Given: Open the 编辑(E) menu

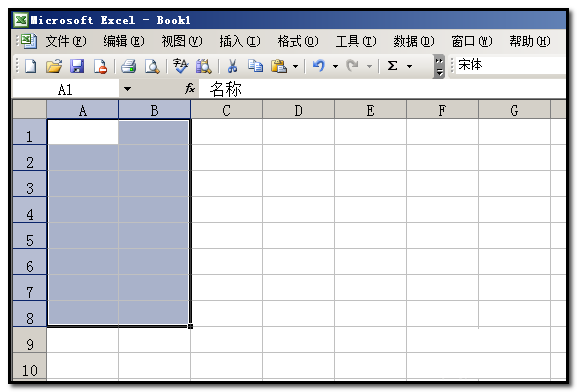Looking at the screenshot, I should pyautogui.click(x=124, y=41).
